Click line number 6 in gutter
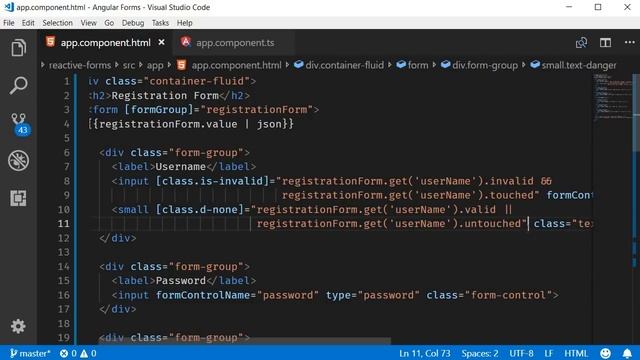The width and height of the screenshot is (640, 360). point(67,153)
